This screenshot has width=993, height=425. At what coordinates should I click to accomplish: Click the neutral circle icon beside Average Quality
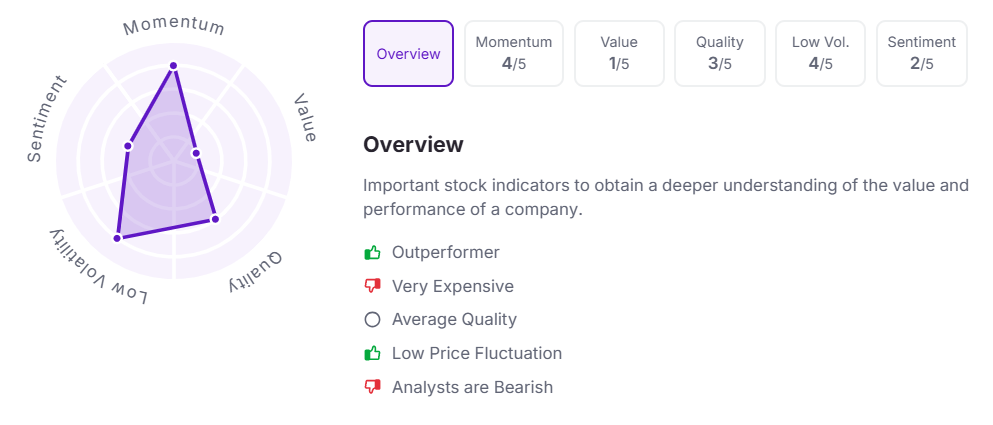click(372, 320)
